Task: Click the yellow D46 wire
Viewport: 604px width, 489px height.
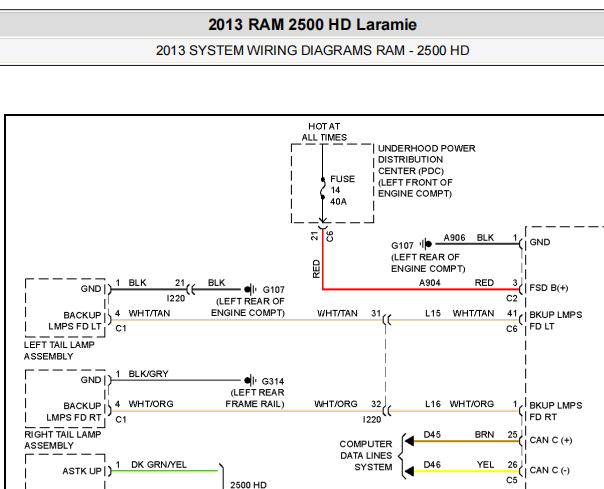Action: [x=467, y=471]
